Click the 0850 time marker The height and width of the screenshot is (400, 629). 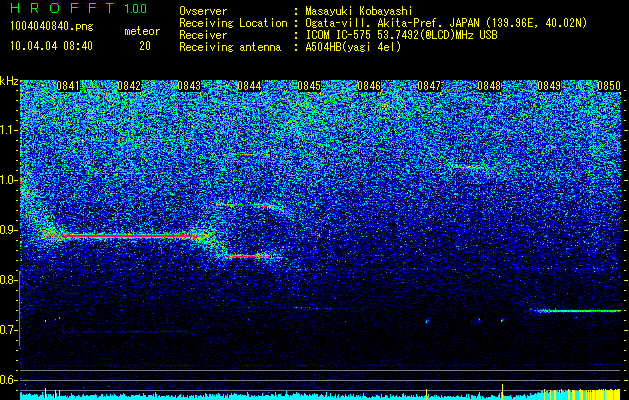[x=609, y=86]
